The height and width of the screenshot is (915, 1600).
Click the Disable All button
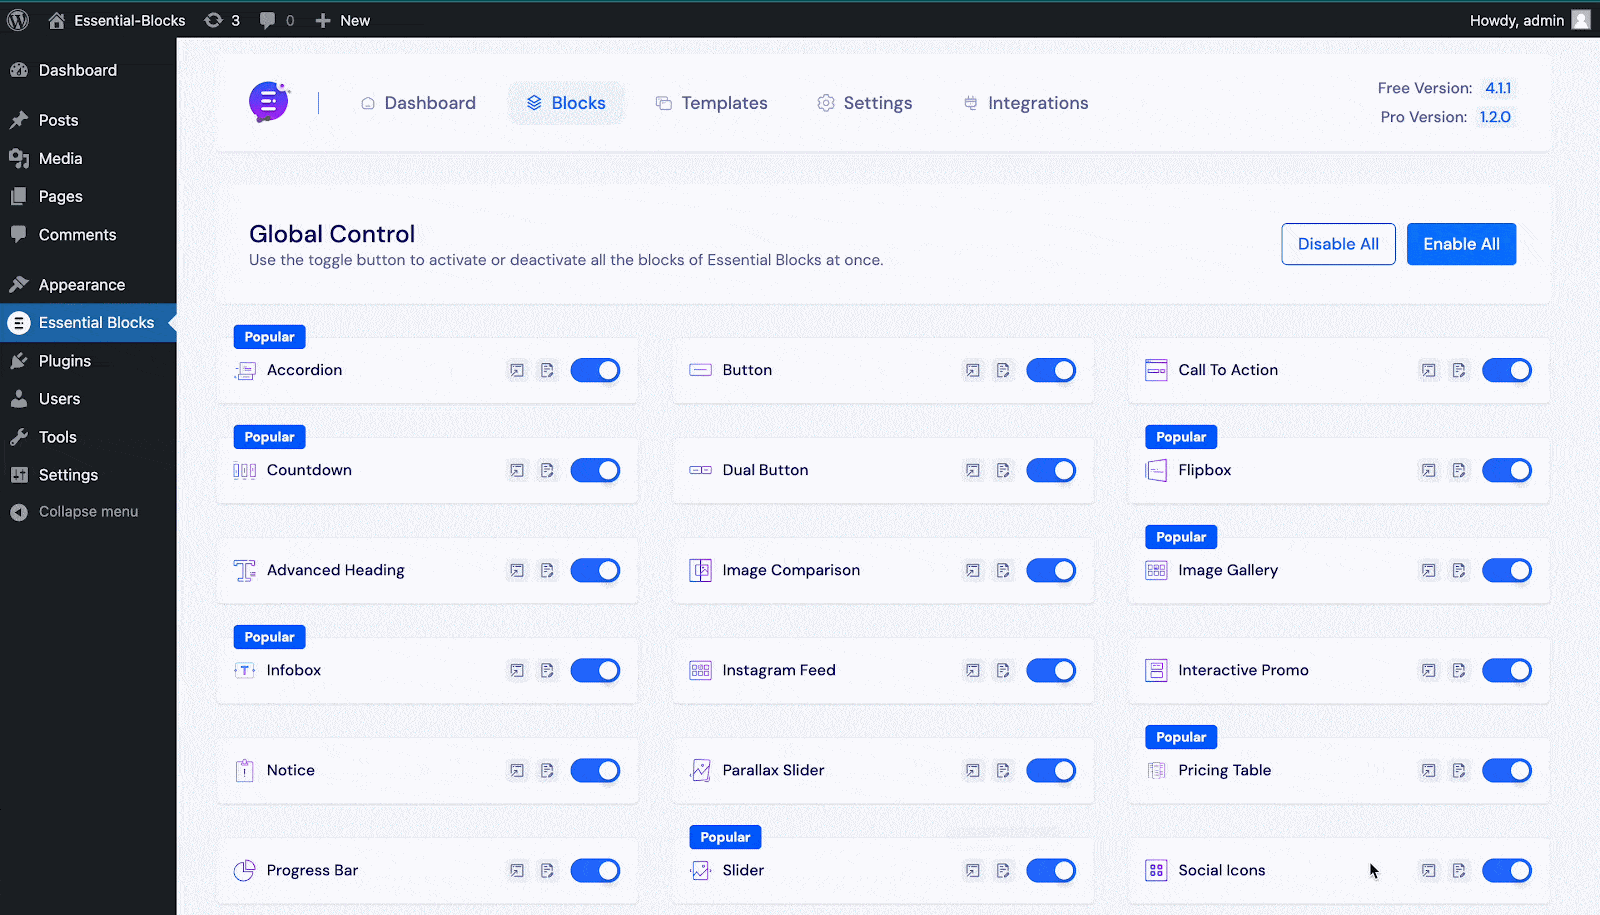tap(1338, 244)
